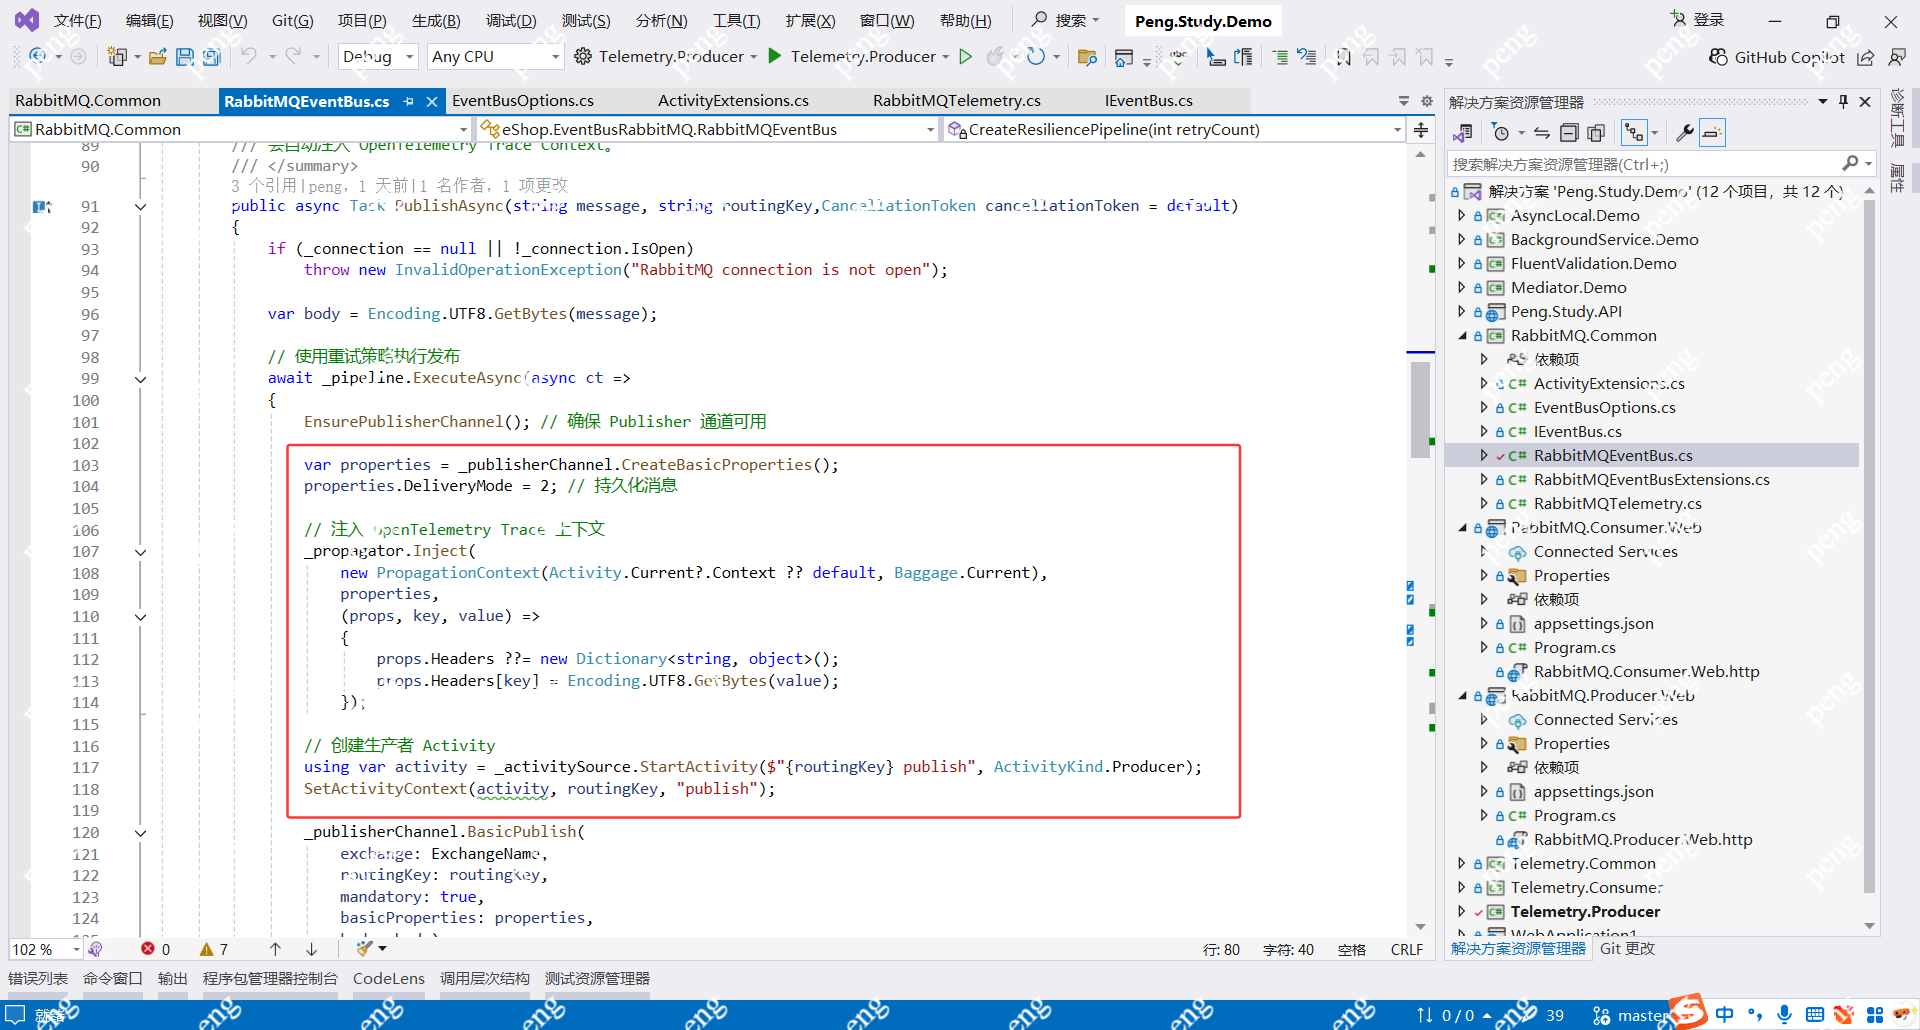Click Collapse All in Solution Explorer
The image size is (1920, 1030).
(x=1569, y=133)
